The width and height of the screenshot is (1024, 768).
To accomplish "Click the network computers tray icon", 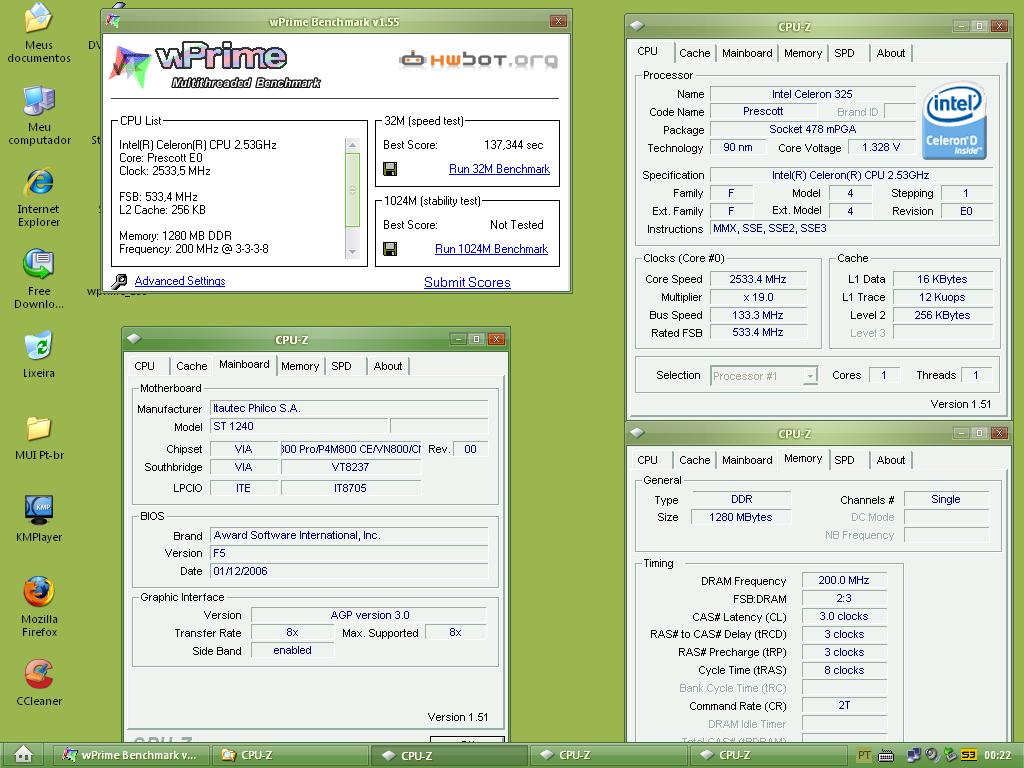I will click(x=914, y=755).
